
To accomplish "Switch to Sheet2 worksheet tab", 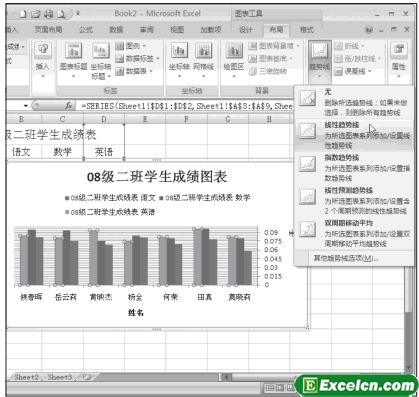I will point(26,377).
